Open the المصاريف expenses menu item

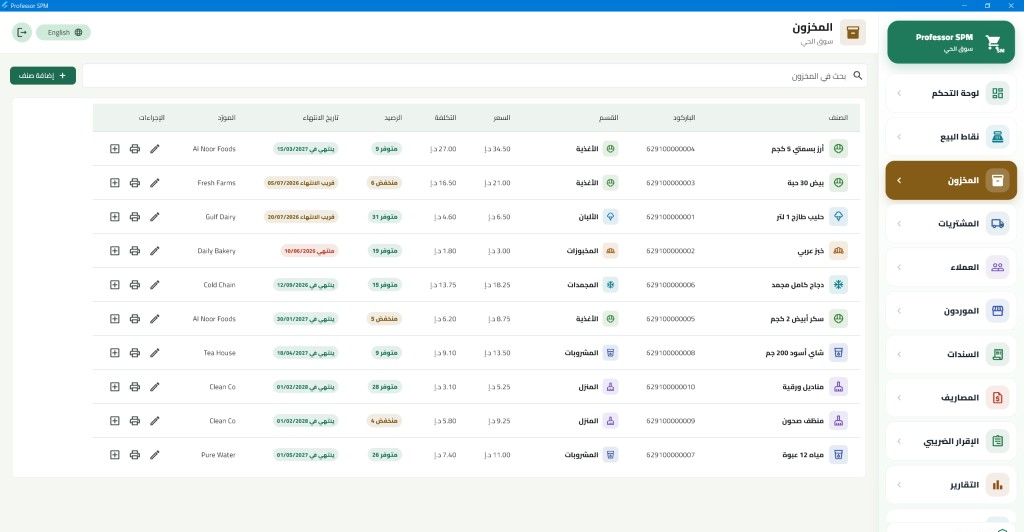[951, 398]
